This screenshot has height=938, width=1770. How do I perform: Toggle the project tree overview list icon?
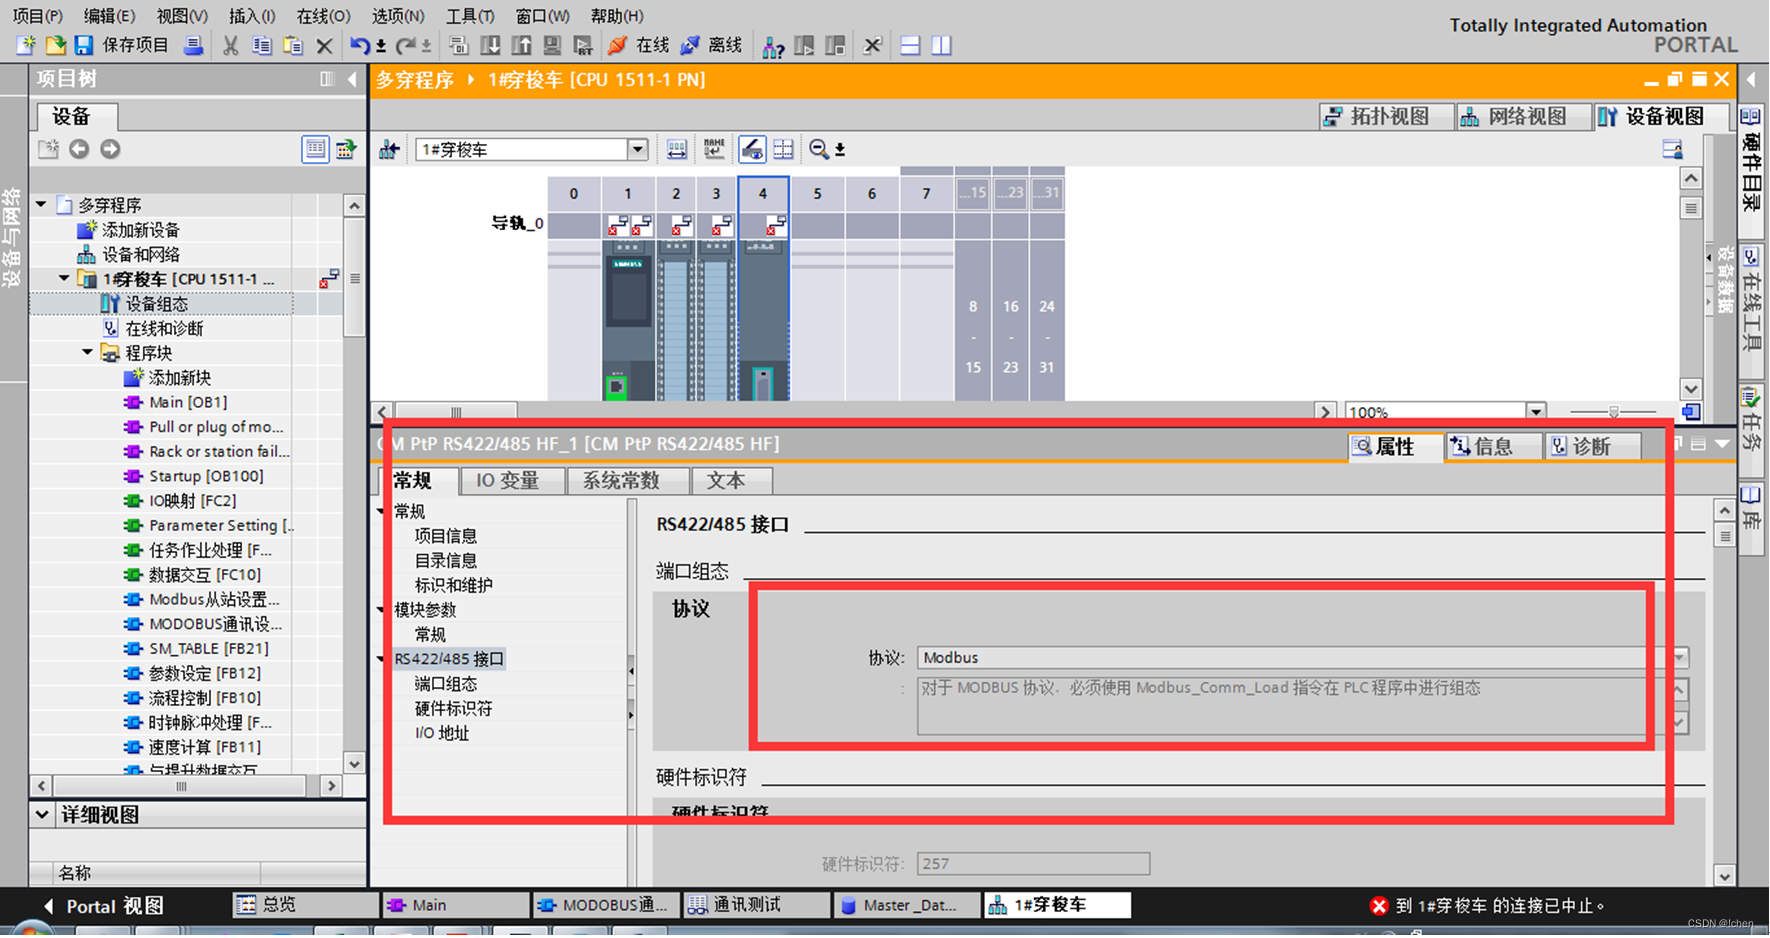tap(315, 149)
